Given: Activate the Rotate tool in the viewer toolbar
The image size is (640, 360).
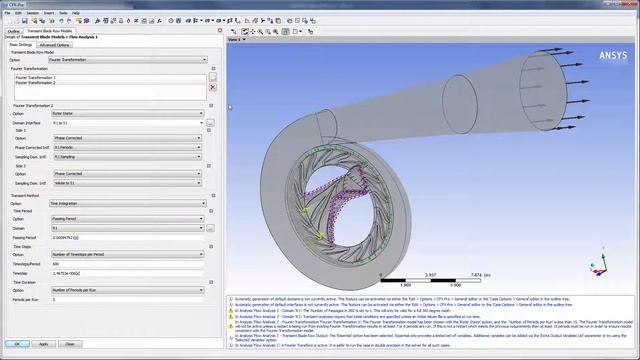Looking at the screenshot, I should tap(245, 31).
